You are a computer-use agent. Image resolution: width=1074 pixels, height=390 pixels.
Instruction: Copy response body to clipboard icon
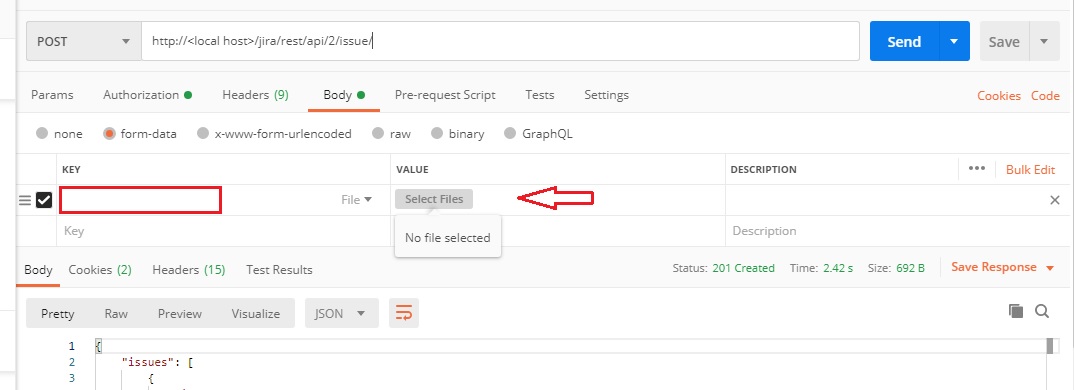(1016, 311)
